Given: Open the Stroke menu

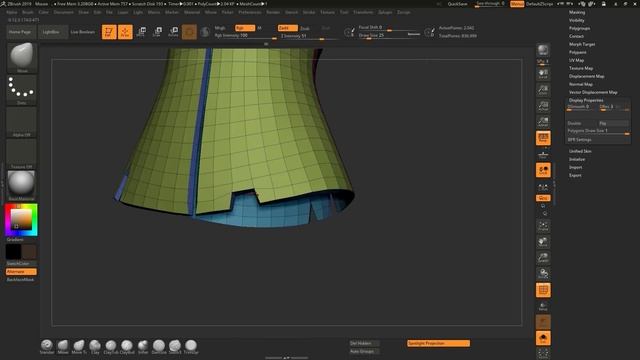Looking at the screenshot, I should point(309,12).
